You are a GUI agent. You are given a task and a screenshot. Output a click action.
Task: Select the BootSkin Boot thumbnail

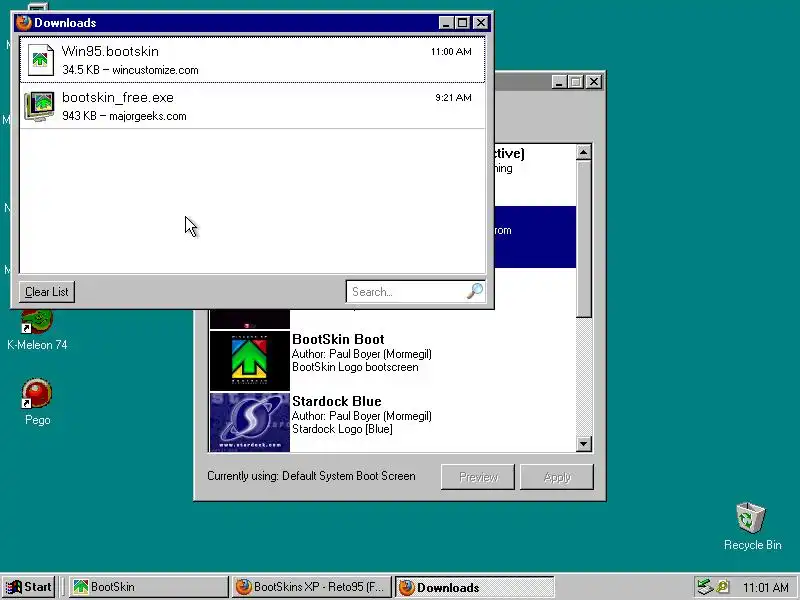click(250, 361)
